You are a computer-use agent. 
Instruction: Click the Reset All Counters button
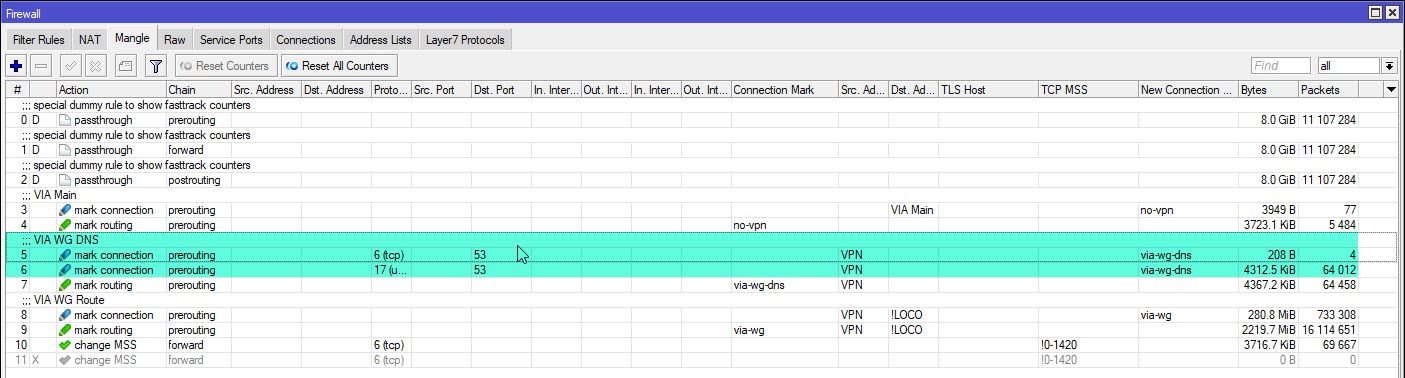click(338, 66)
